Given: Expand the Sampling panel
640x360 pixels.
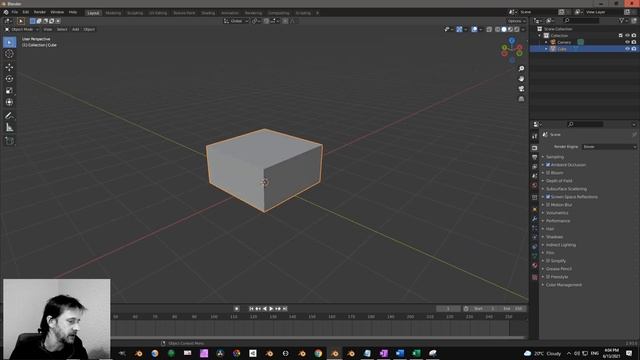Looking at the screenshot, I should pyautogui.click(x=554, y=157).
